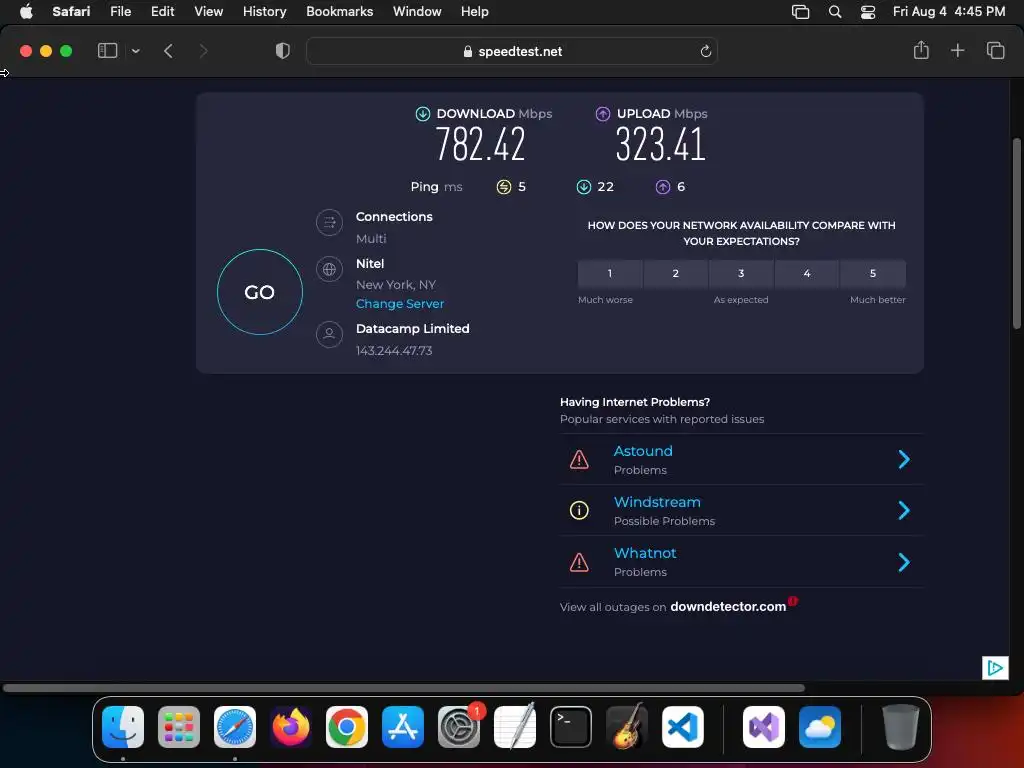Expand Astound row chevron arrow
This screenshot has width=1024, height=768.
tap(904, 459)
